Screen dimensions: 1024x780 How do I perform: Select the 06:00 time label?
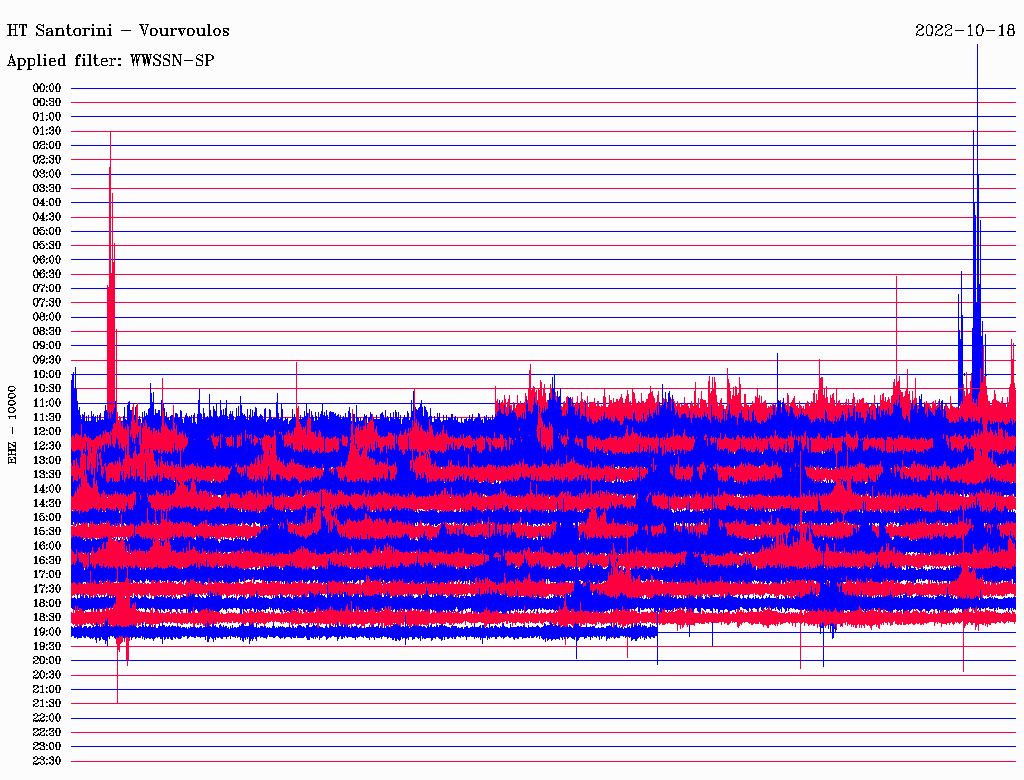click(47, 260)
